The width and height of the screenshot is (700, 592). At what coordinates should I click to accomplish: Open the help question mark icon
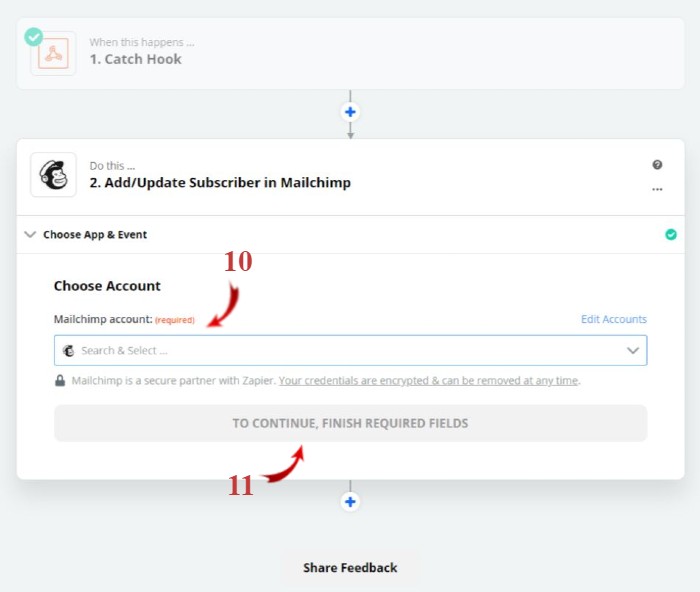[657, 165]
